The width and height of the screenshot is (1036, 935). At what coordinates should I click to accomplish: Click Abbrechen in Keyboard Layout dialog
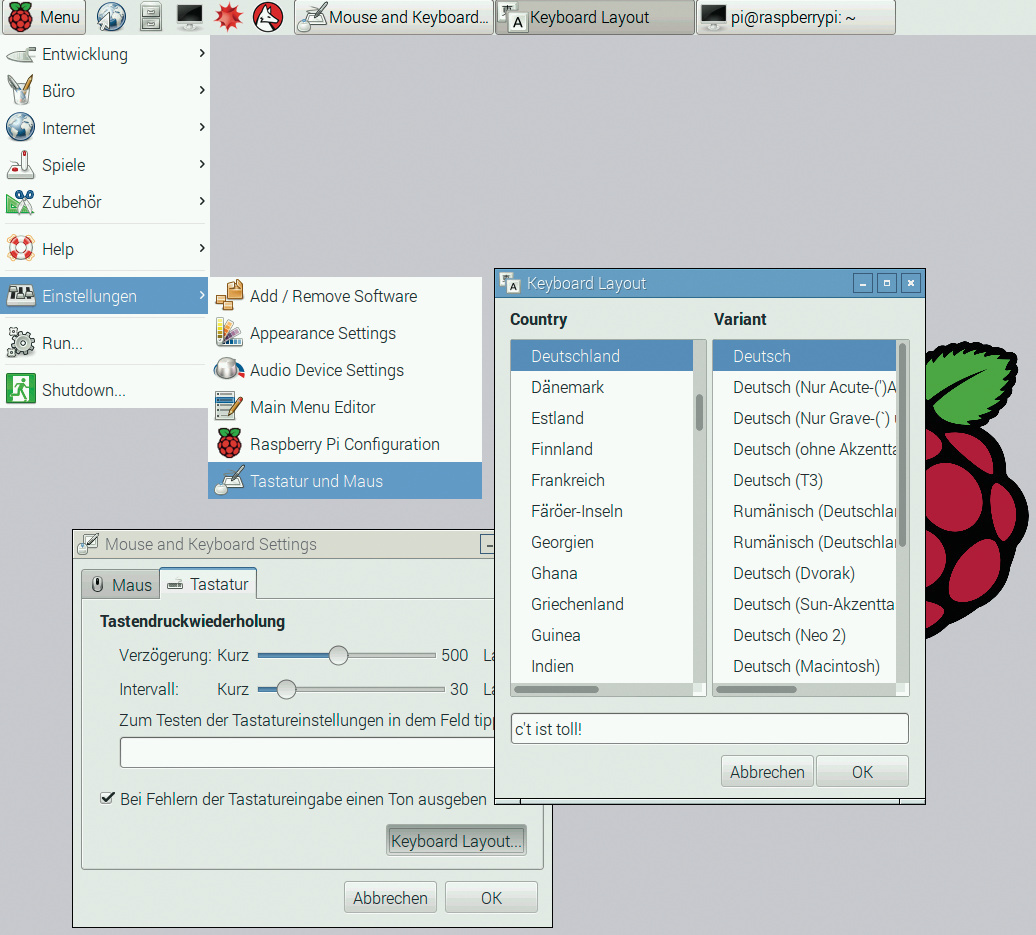pos(767,772)
